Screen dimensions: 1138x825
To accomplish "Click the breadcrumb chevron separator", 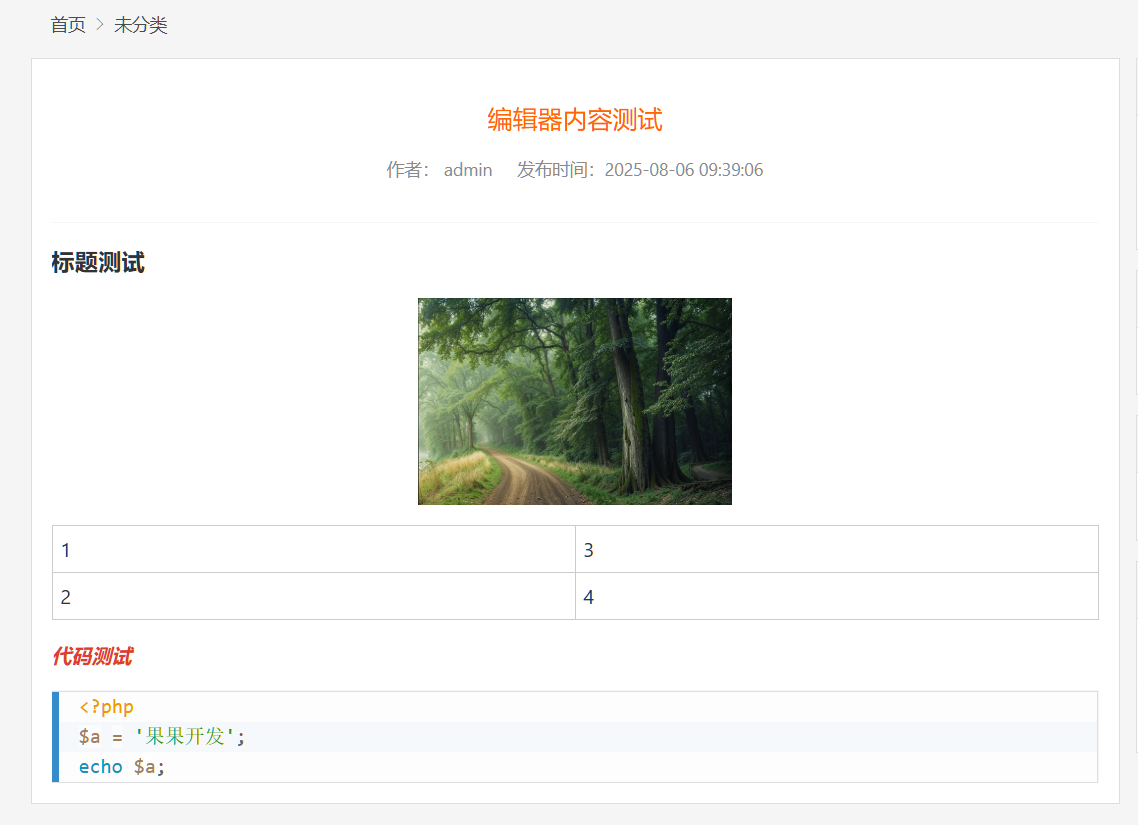I will coord(100,25).
